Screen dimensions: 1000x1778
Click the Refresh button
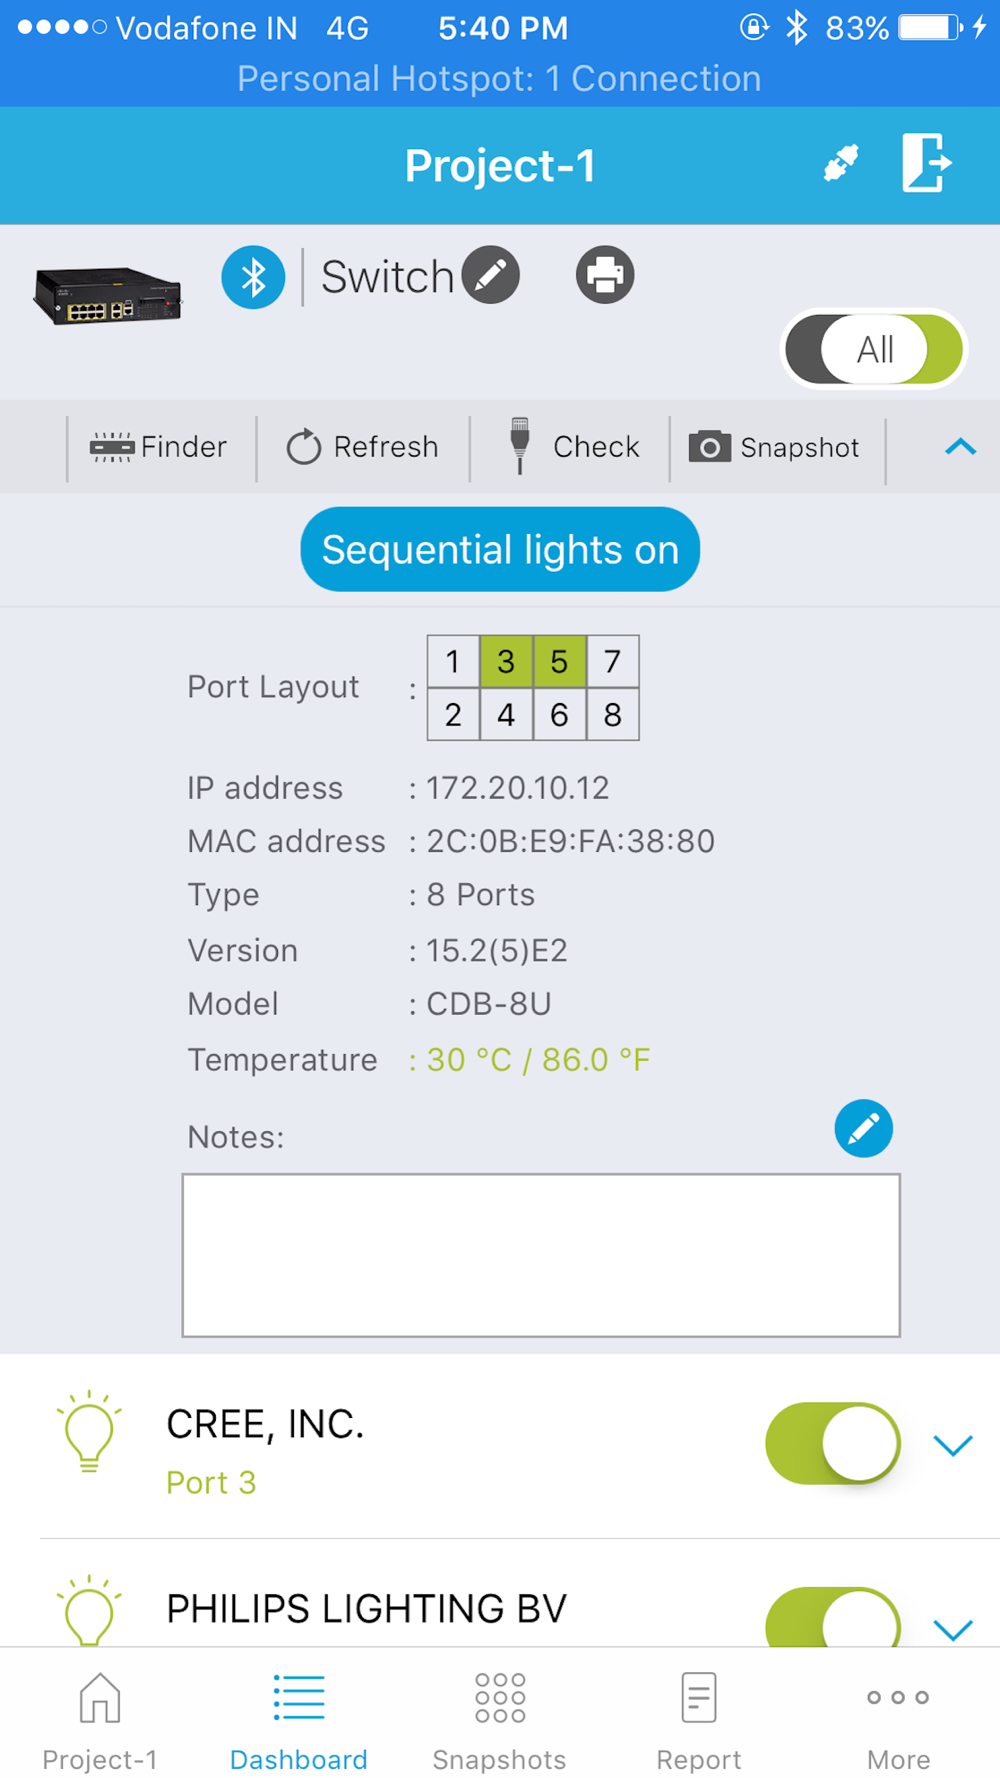click(363, 447)
